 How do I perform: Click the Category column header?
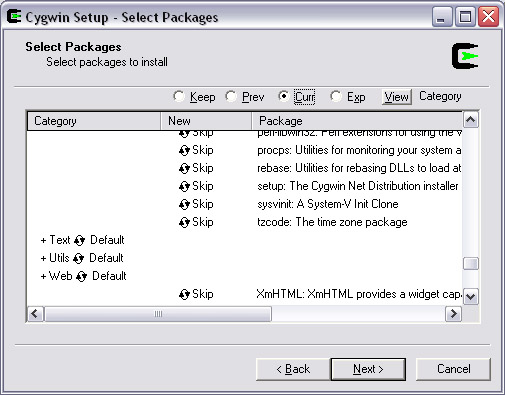94,121
